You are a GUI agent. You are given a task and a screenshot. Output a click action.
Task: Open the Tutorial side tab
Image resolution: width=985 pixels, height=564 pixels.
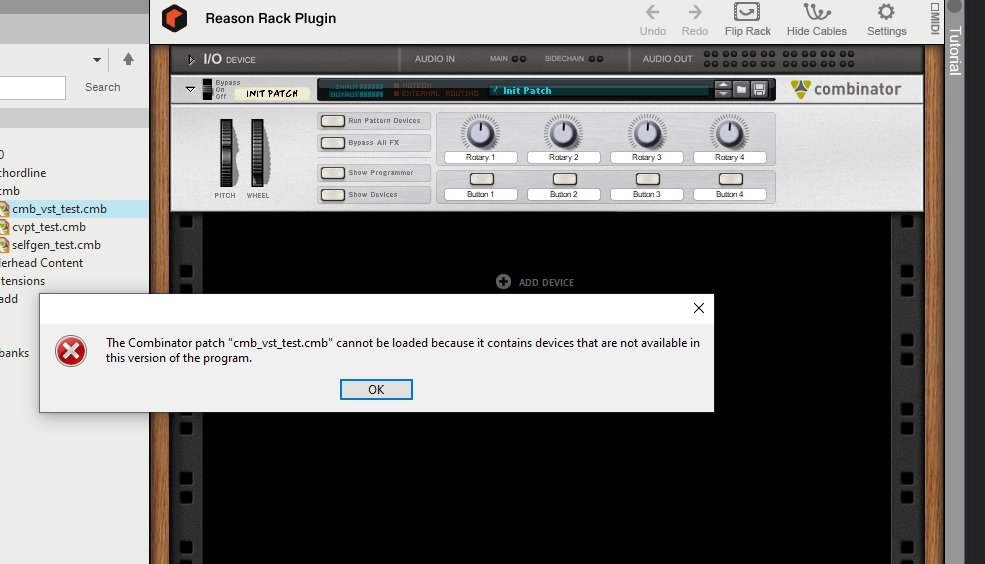[955, 50]
